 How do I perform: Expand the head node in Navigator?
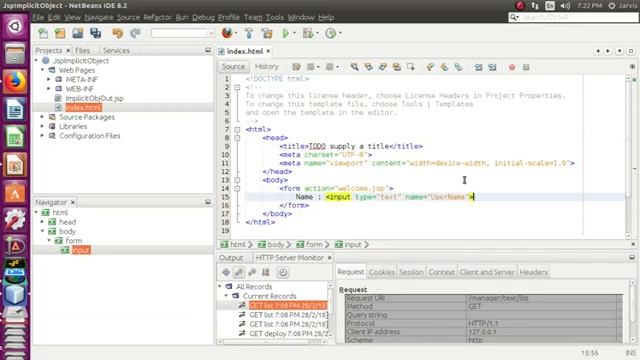(42, 222)
